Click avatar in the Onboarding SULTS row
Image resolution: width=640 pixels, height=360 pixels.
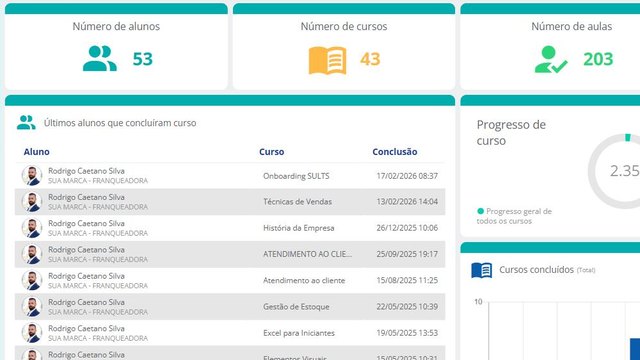click(x=32, y=176)
